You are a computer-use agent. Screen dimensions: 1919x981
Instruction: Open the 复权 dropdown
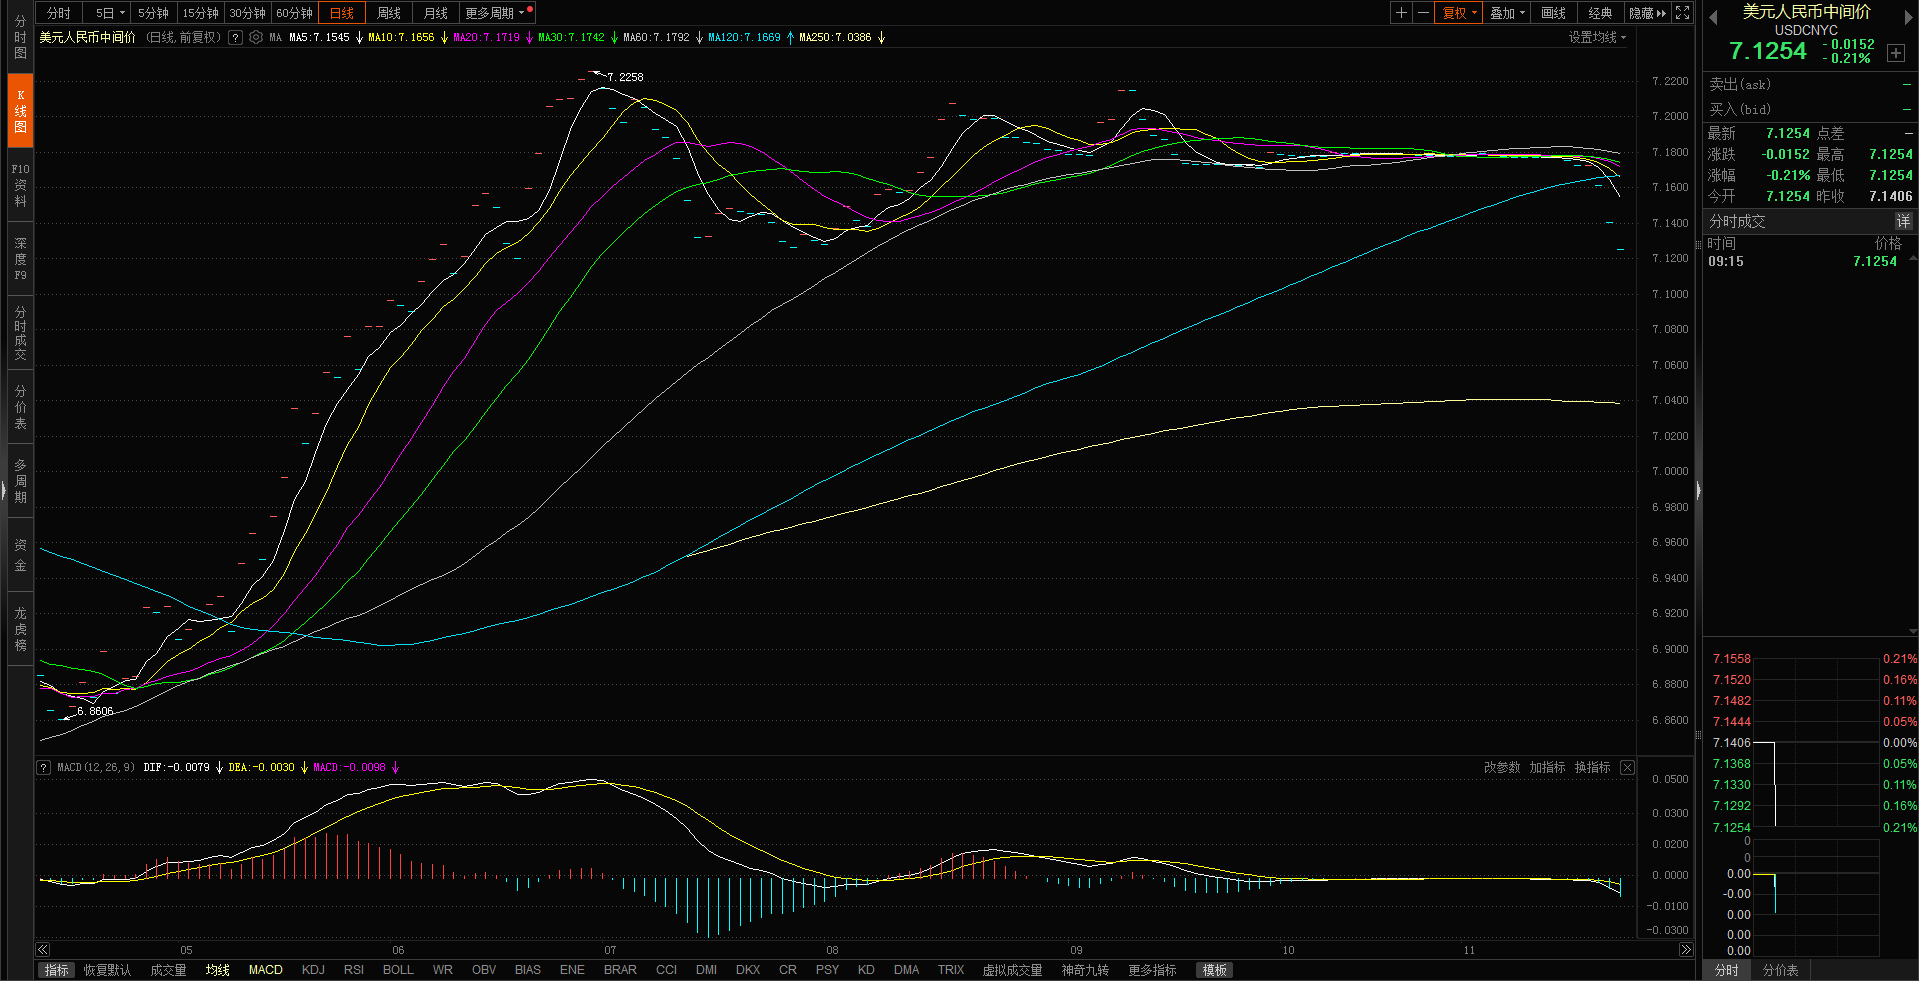tap(1459, 13)
